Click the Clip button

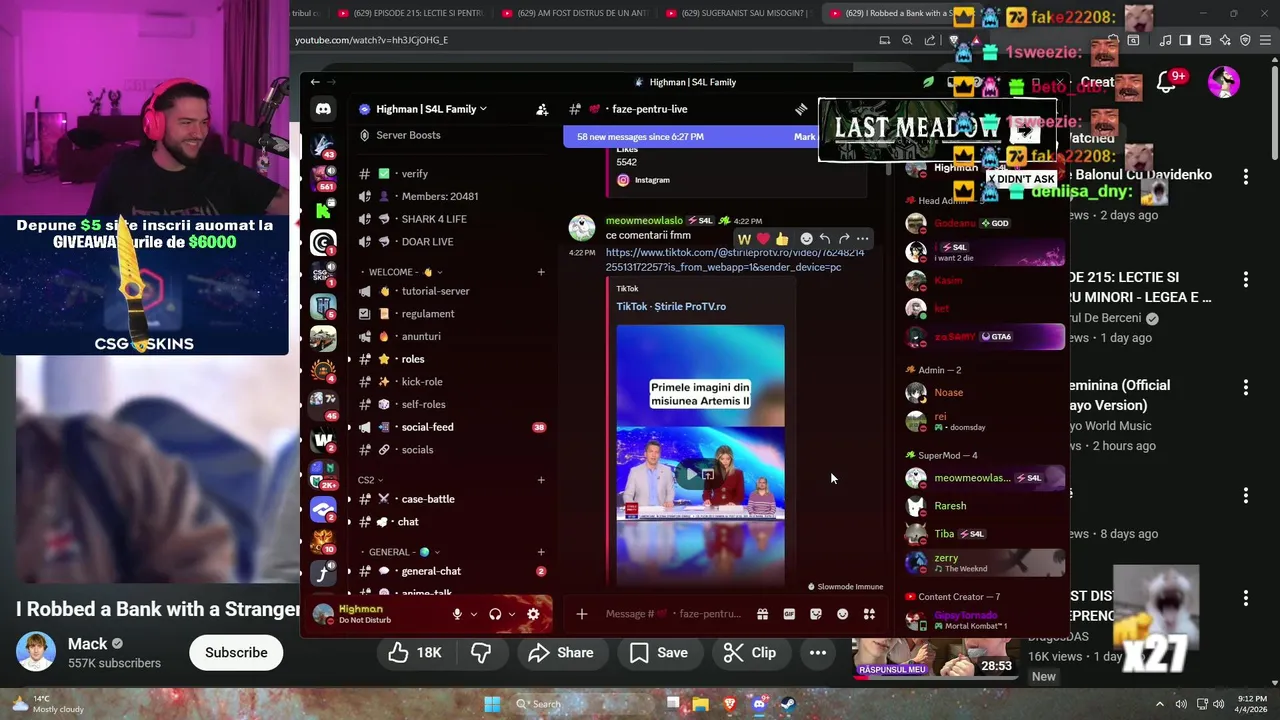coord(750,653)
